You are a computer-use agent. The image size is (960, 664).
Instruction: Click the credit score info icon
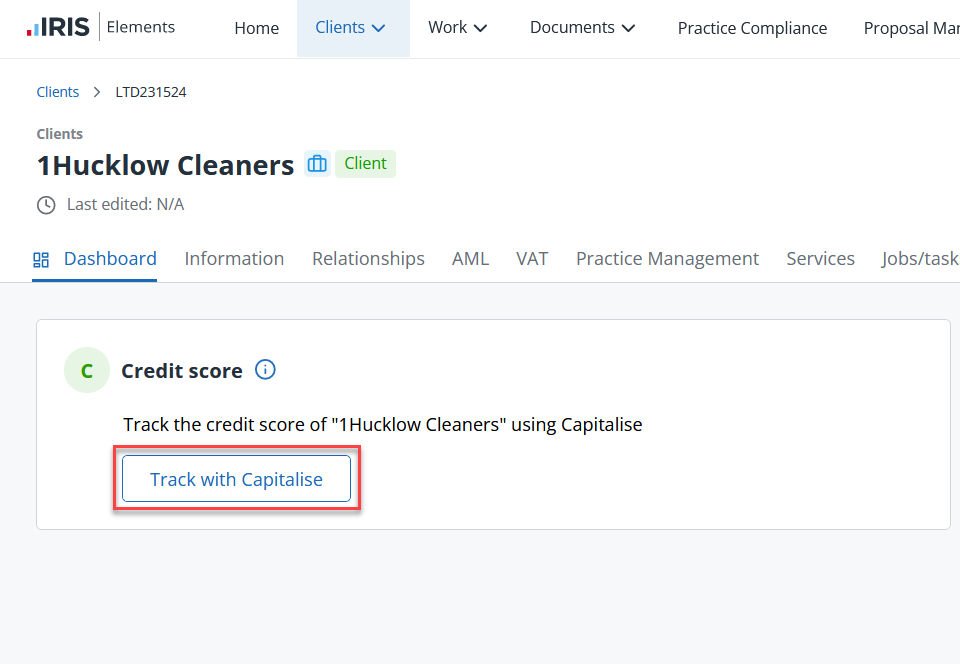265,370
